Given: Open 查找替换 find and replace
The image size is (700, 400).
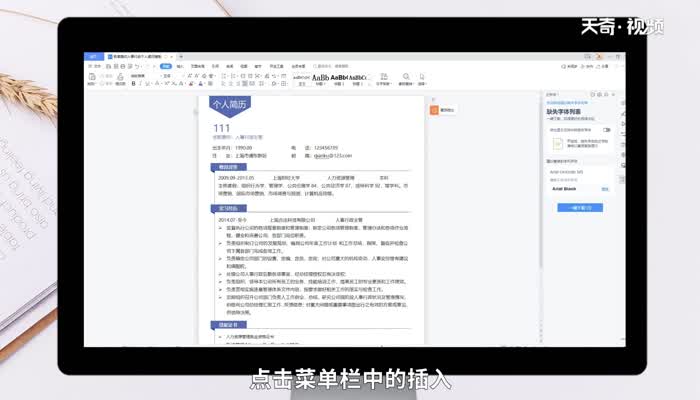Looking at the screenshot, I should (406, 79).
